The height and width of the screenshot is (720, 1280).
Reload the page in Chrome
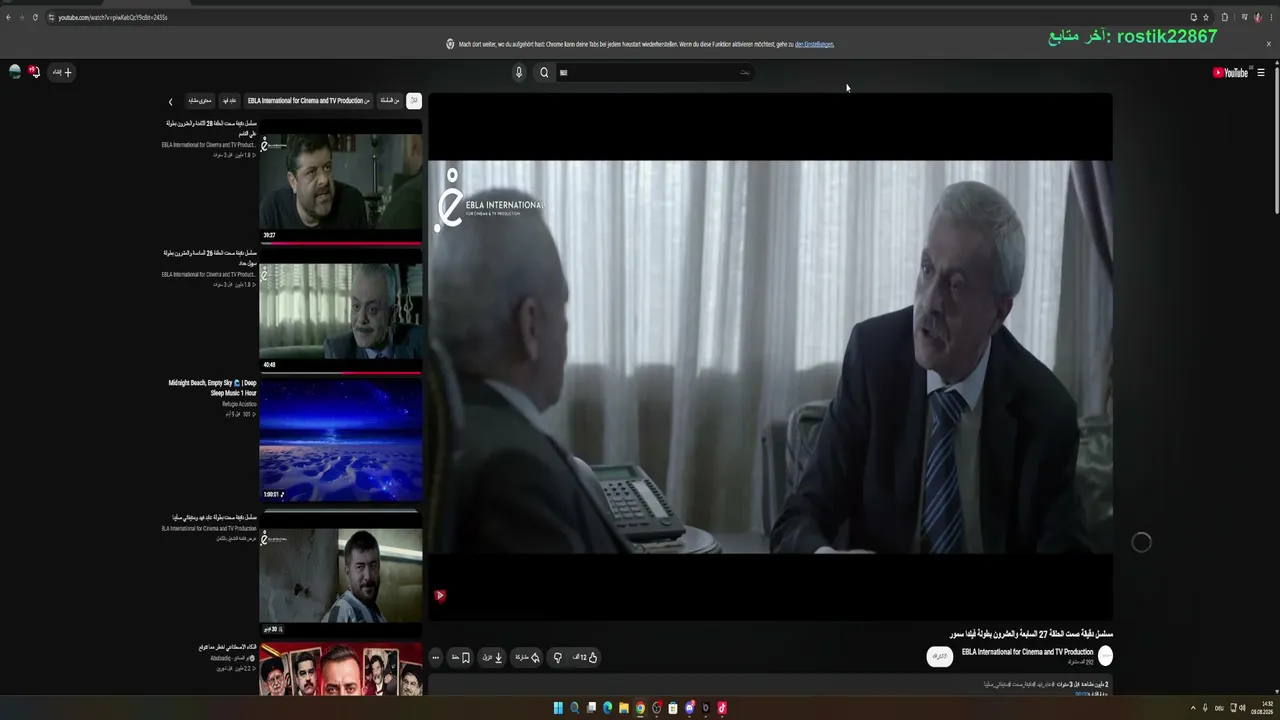pyautogui.click(x=35, y=17)
